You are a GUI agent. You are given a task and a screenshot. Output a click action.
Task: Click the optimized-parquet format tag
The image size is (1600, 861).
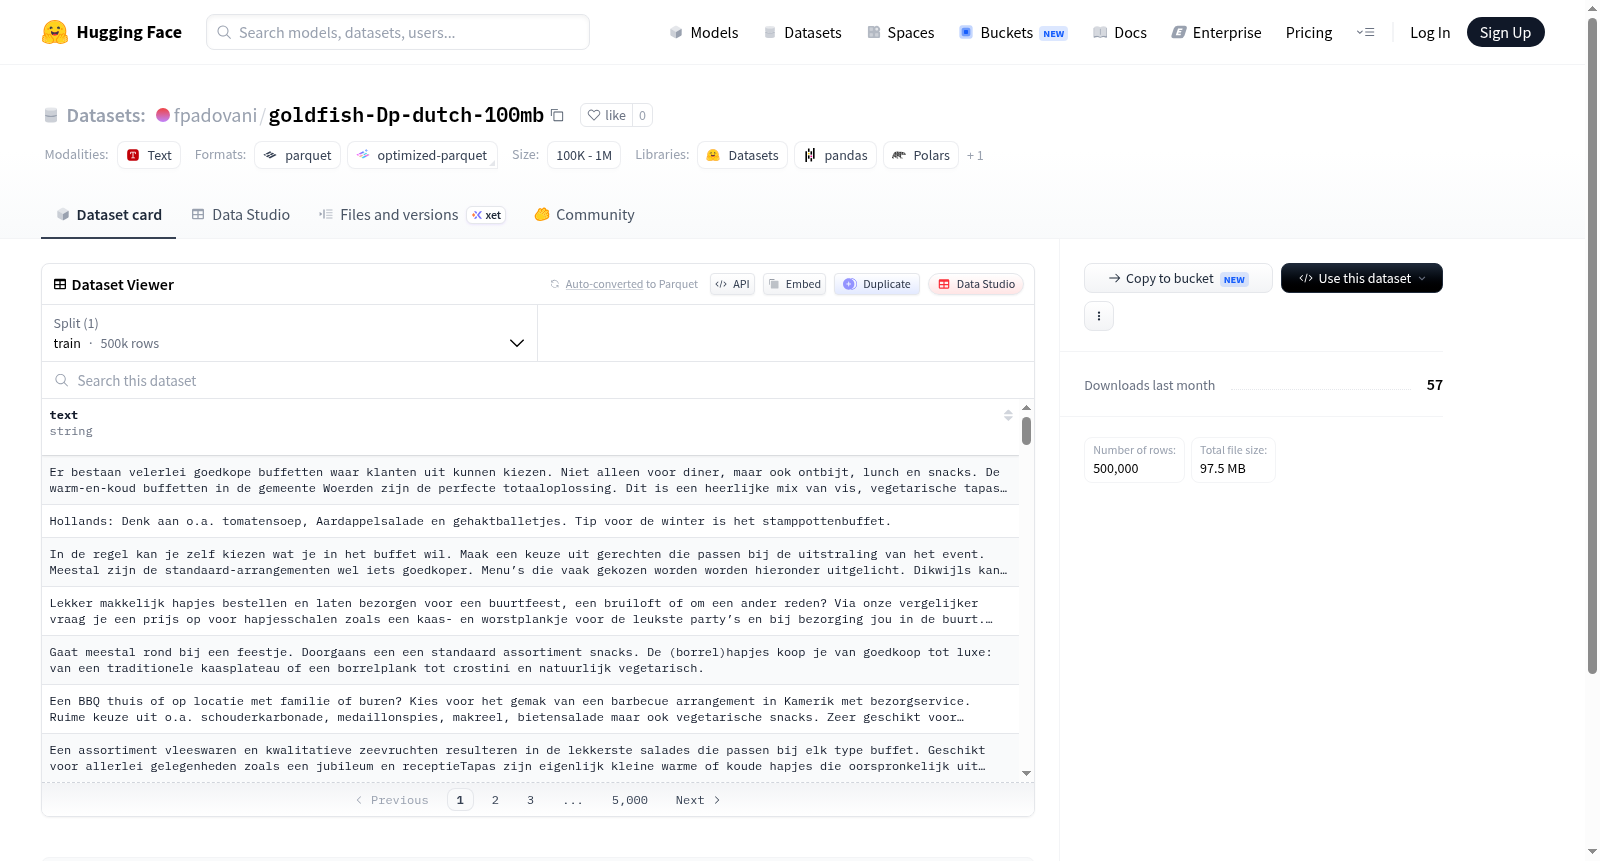(422, 155)
